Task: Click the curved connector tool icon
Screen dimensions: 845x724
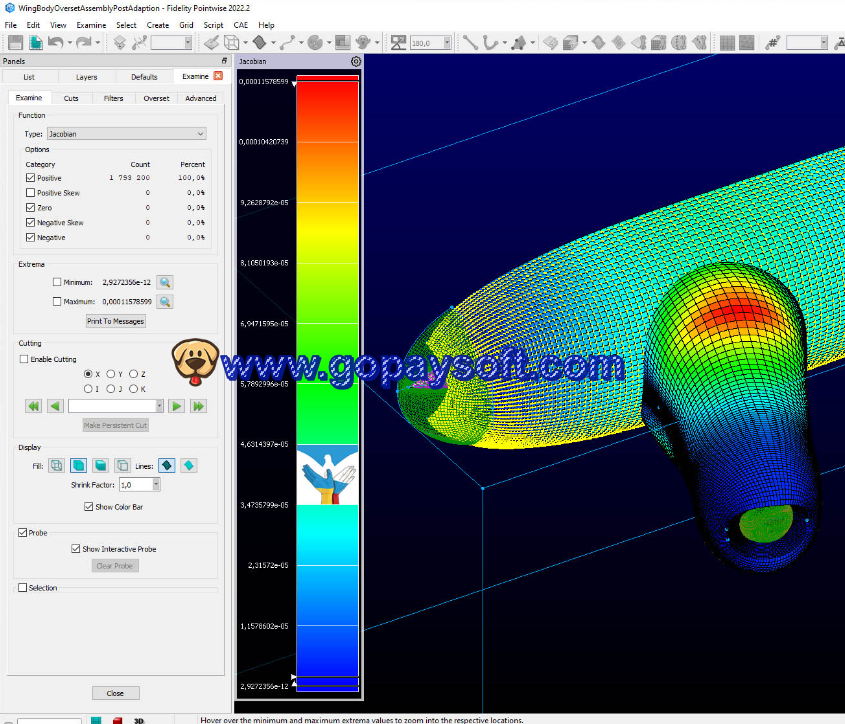Action: point(490,42)
